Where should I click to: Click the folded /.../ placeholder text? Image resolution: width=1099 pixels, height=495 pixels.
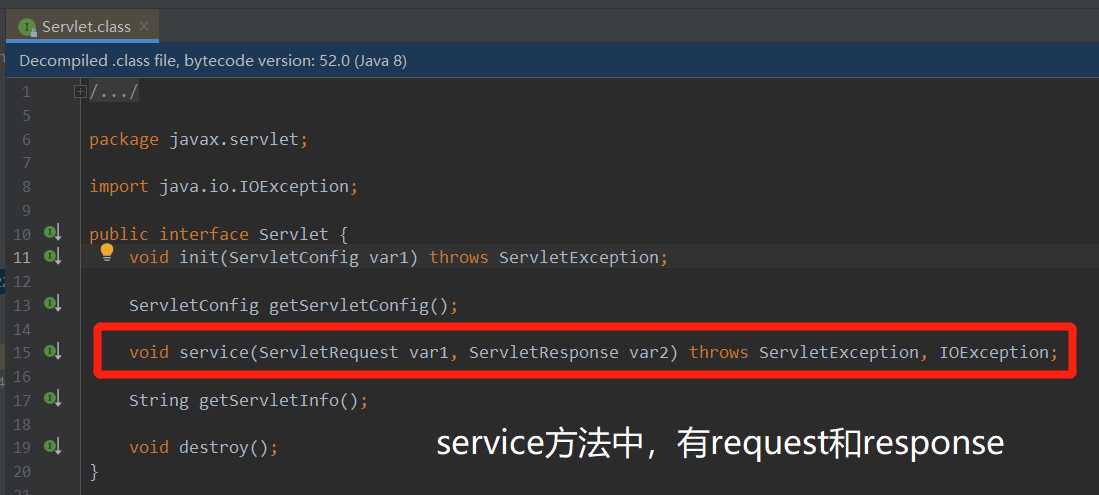[114, 92]
